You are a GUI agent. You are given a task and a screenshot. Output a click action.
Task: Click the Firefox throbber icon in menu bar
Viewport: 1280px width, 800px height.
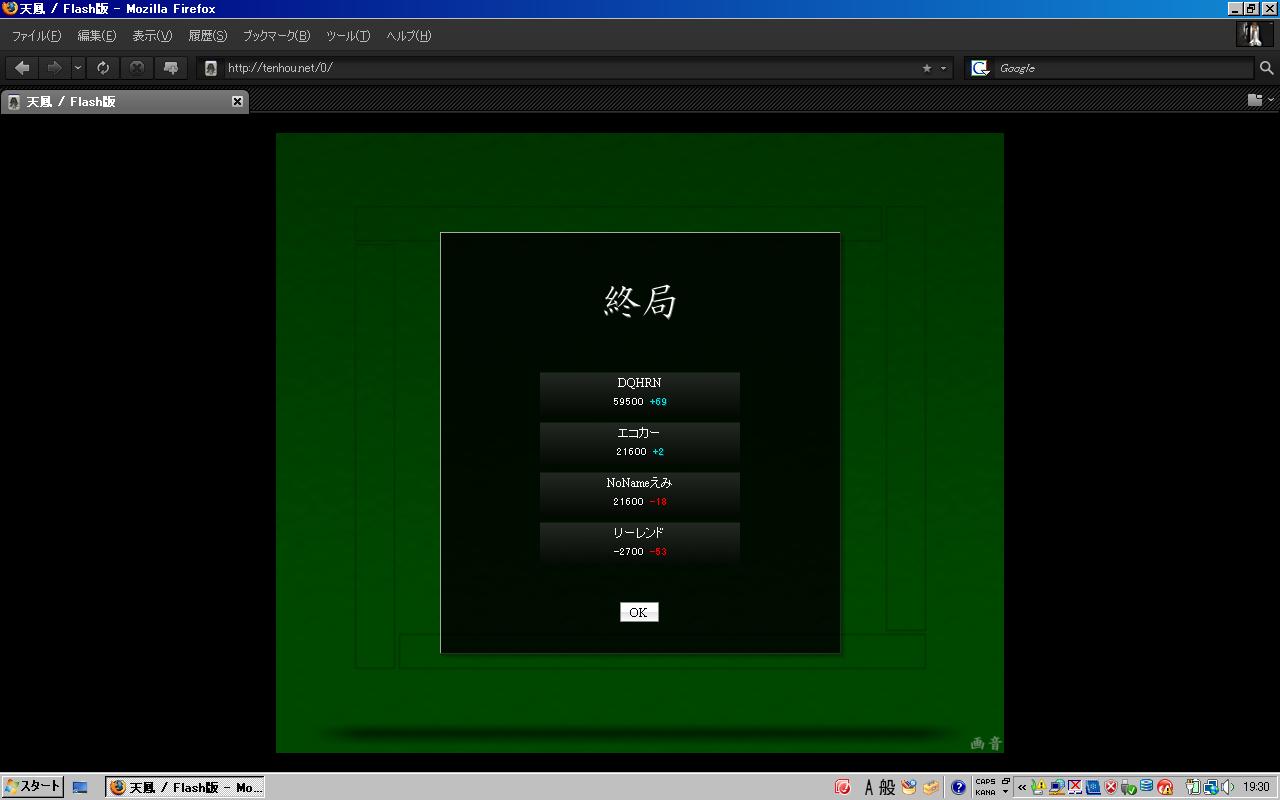pos(1254,34)
